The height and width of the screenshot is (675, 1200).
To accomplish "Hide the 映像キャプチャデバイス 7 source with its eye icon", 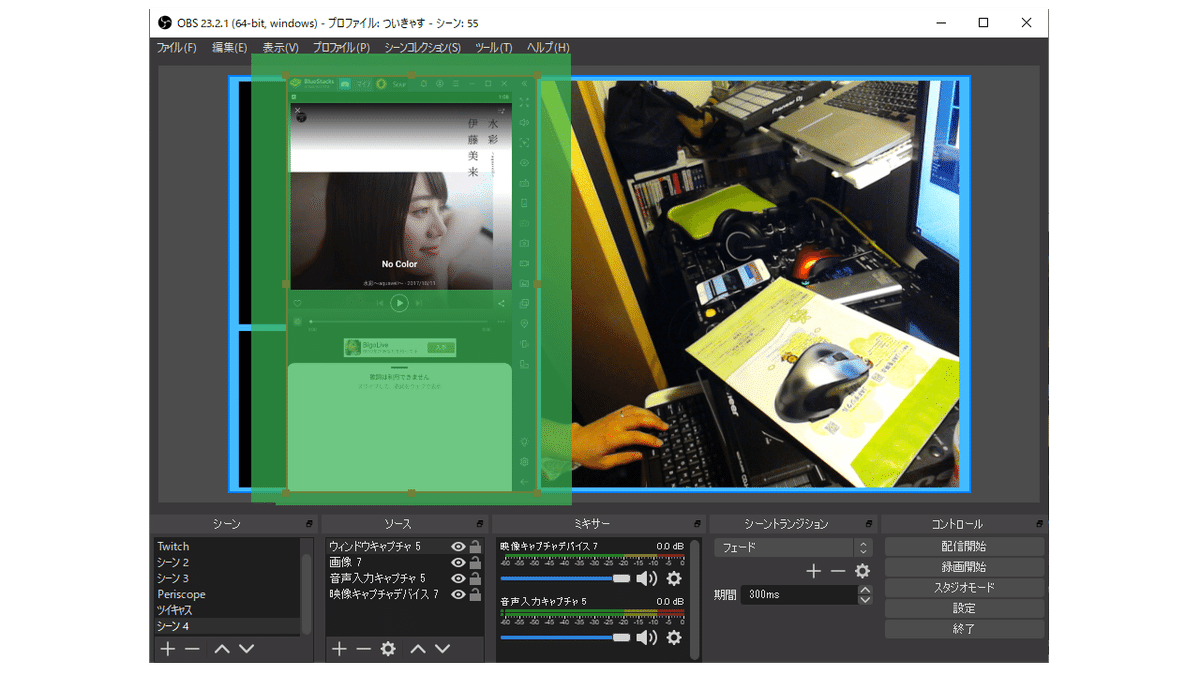I will click(458, 595).
